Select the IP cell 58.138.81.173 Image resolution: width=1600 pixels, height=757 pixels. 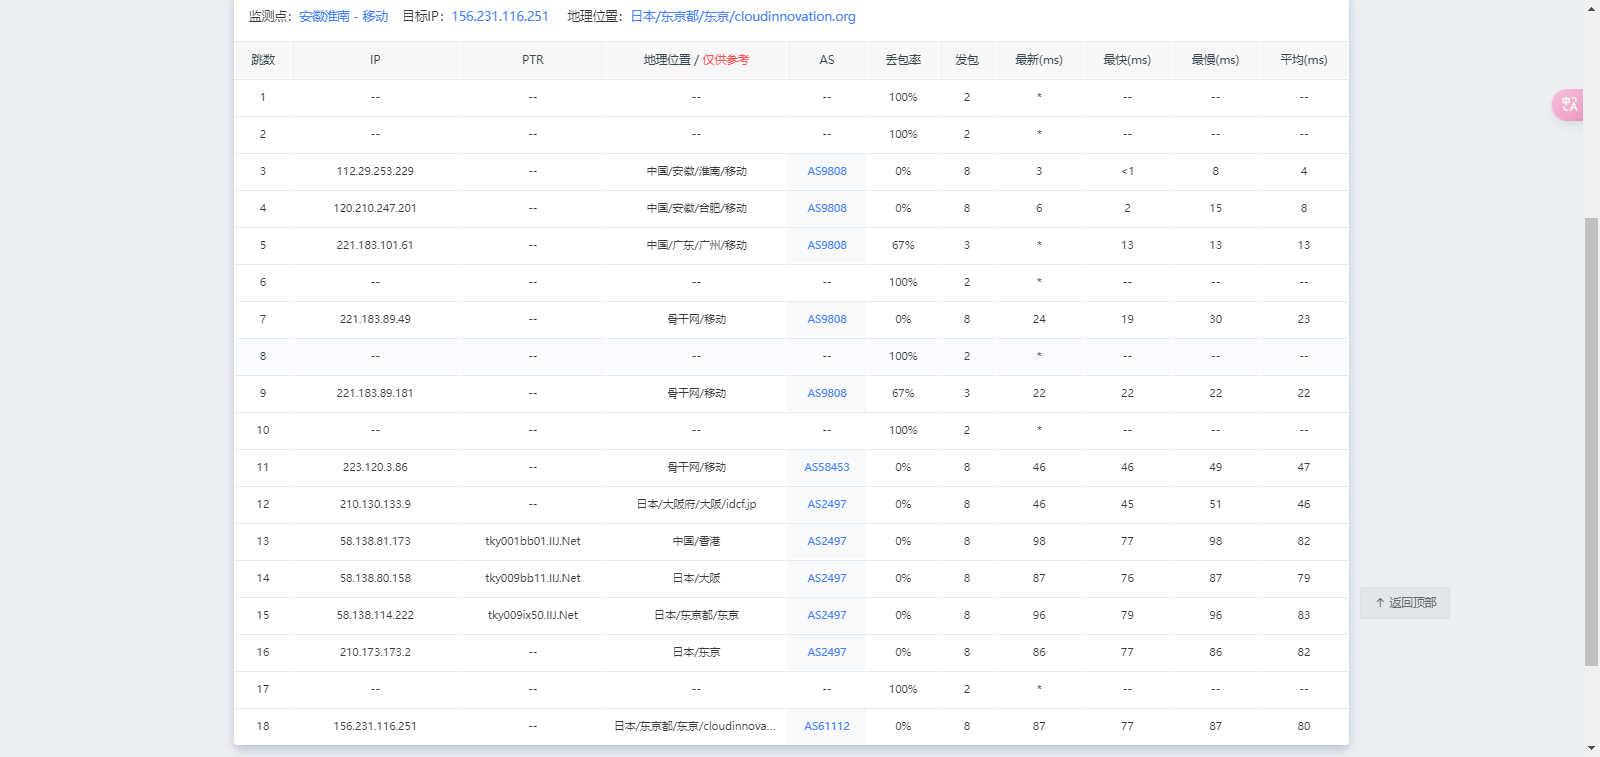(x=375, y=542)
